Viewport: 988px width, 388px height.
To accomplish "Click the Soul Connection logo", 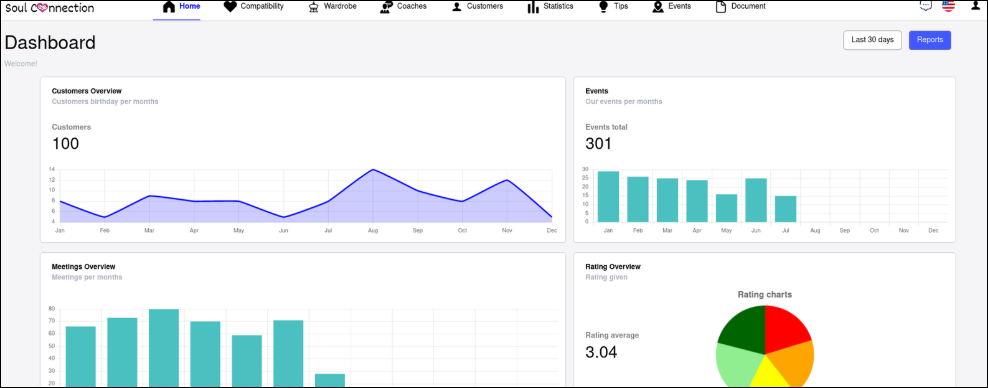I will (x=50, y=8).
